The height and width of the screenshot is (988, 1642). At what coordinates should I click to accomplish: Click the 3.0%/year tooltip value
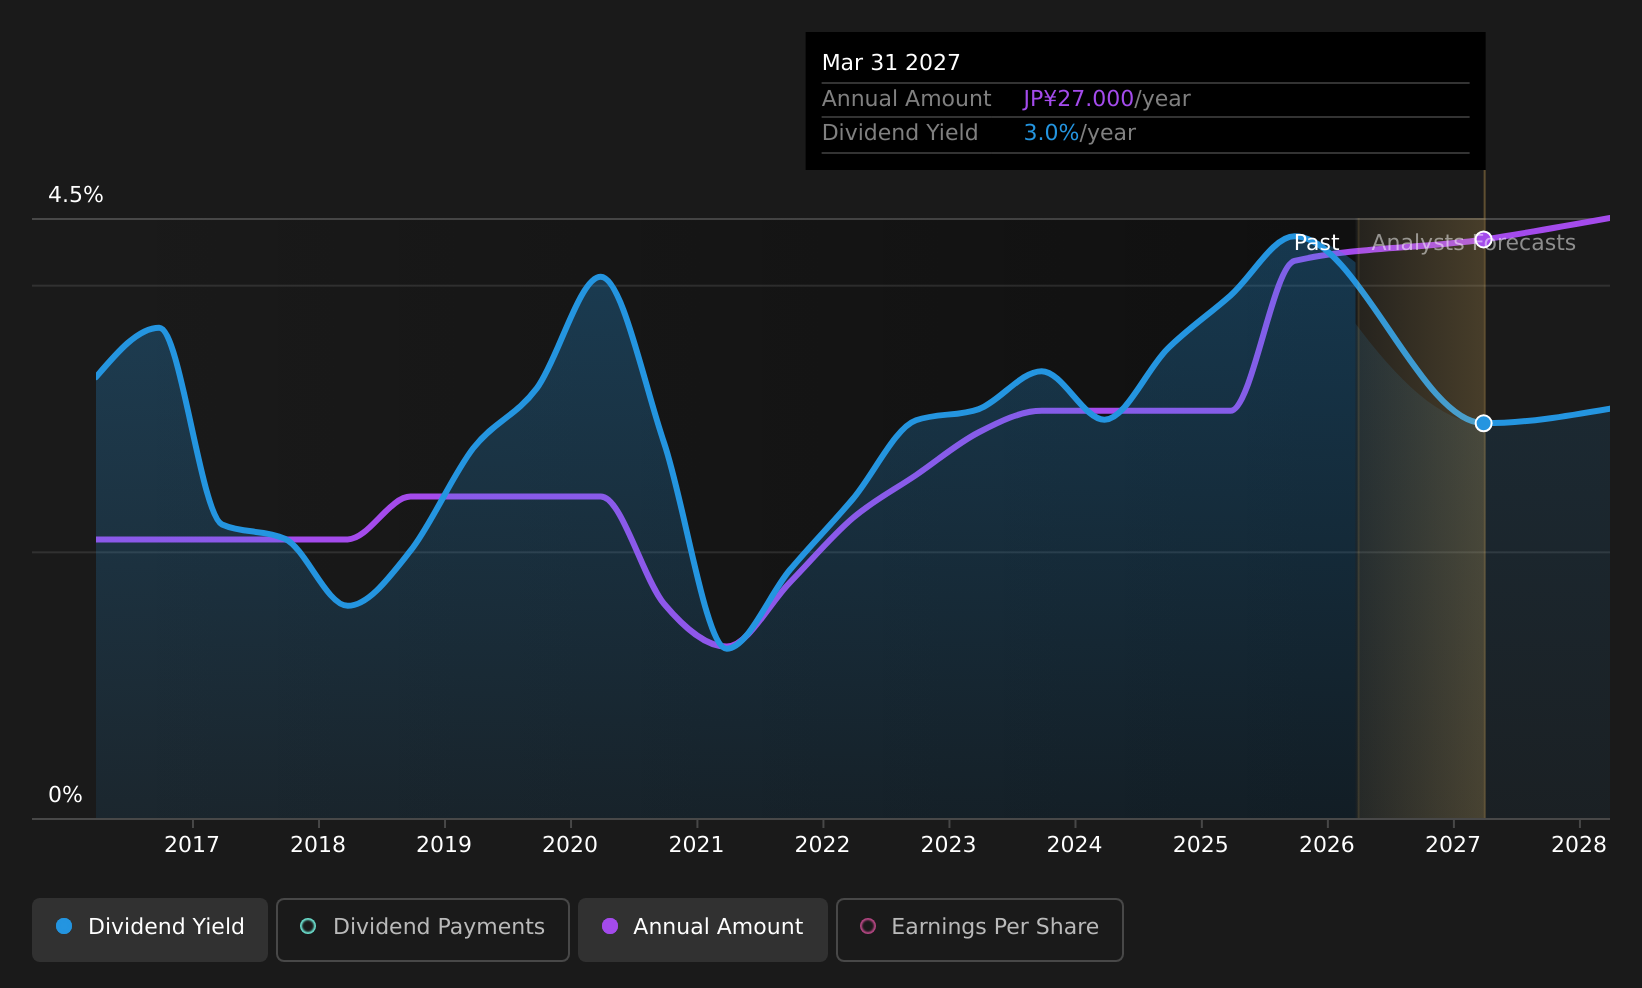pos(1080,133)
